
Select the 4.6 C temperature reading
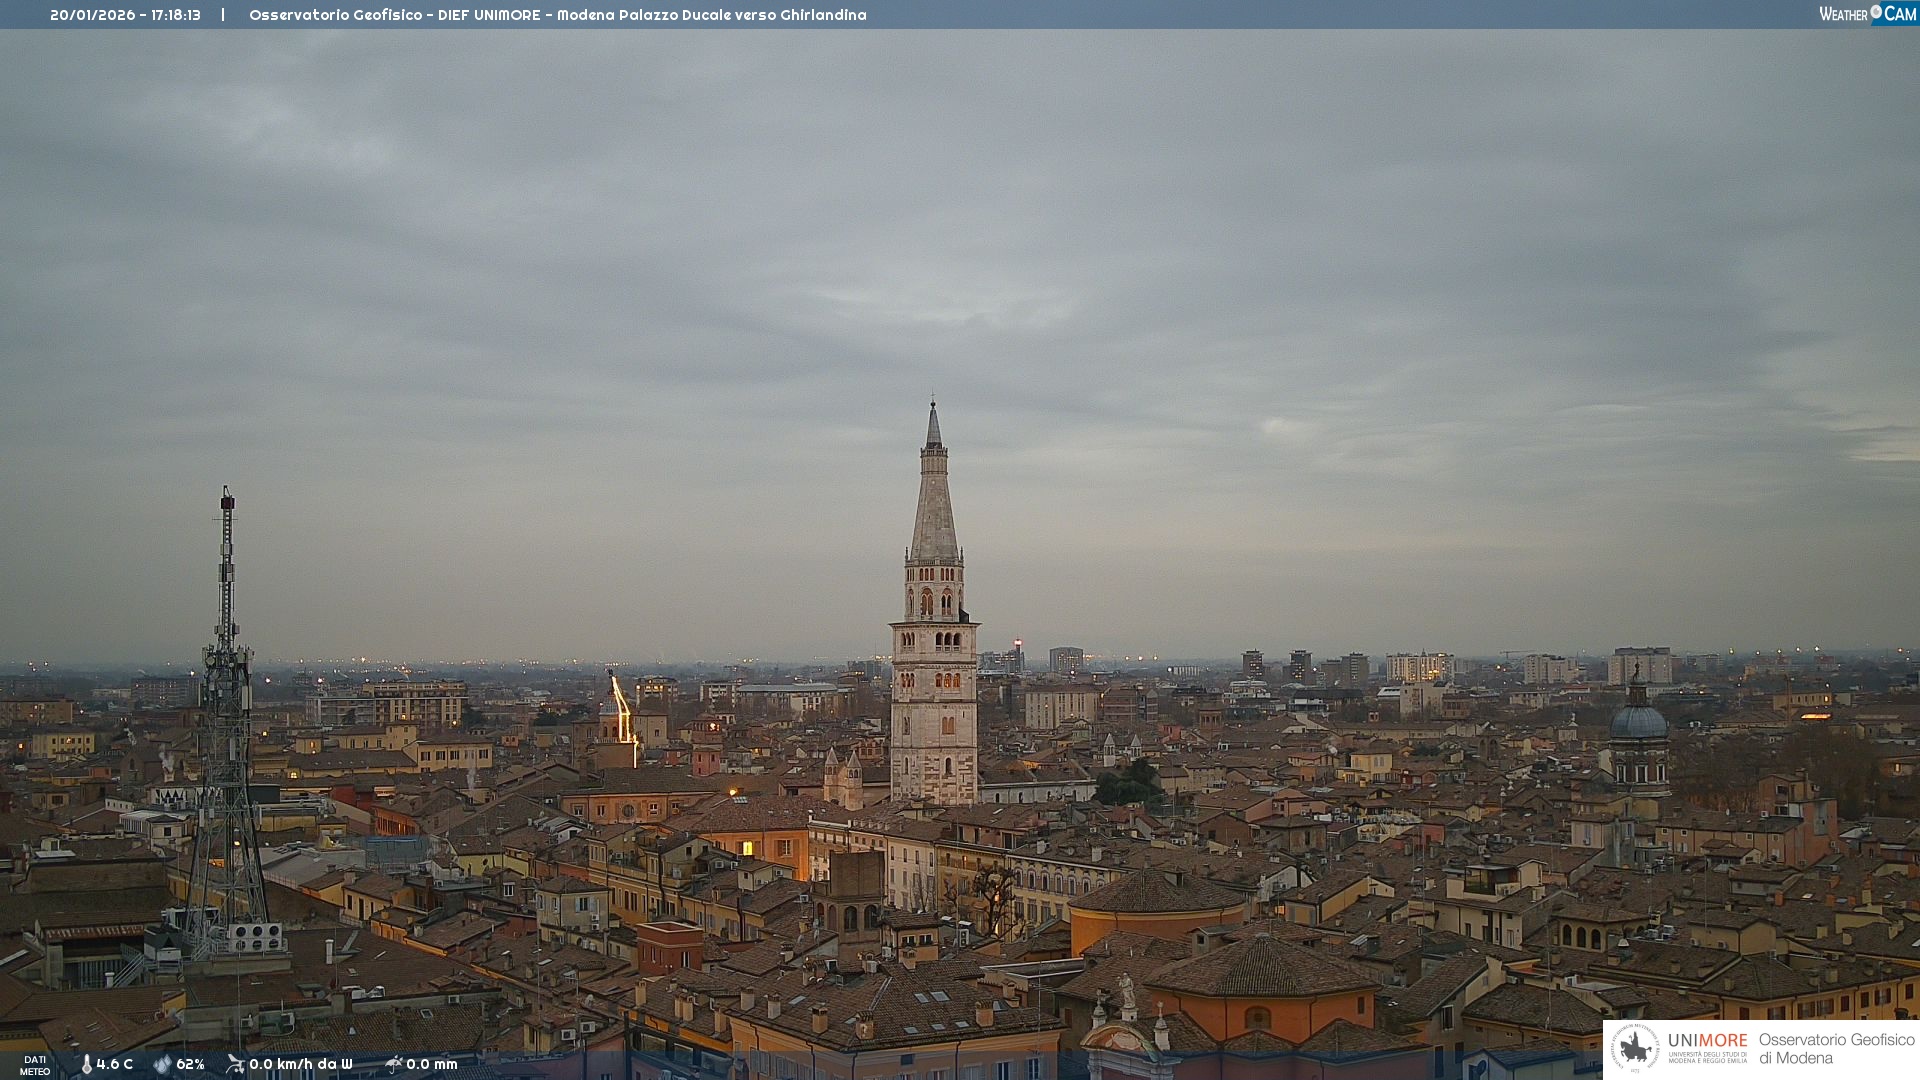(x=114, y=1064)
